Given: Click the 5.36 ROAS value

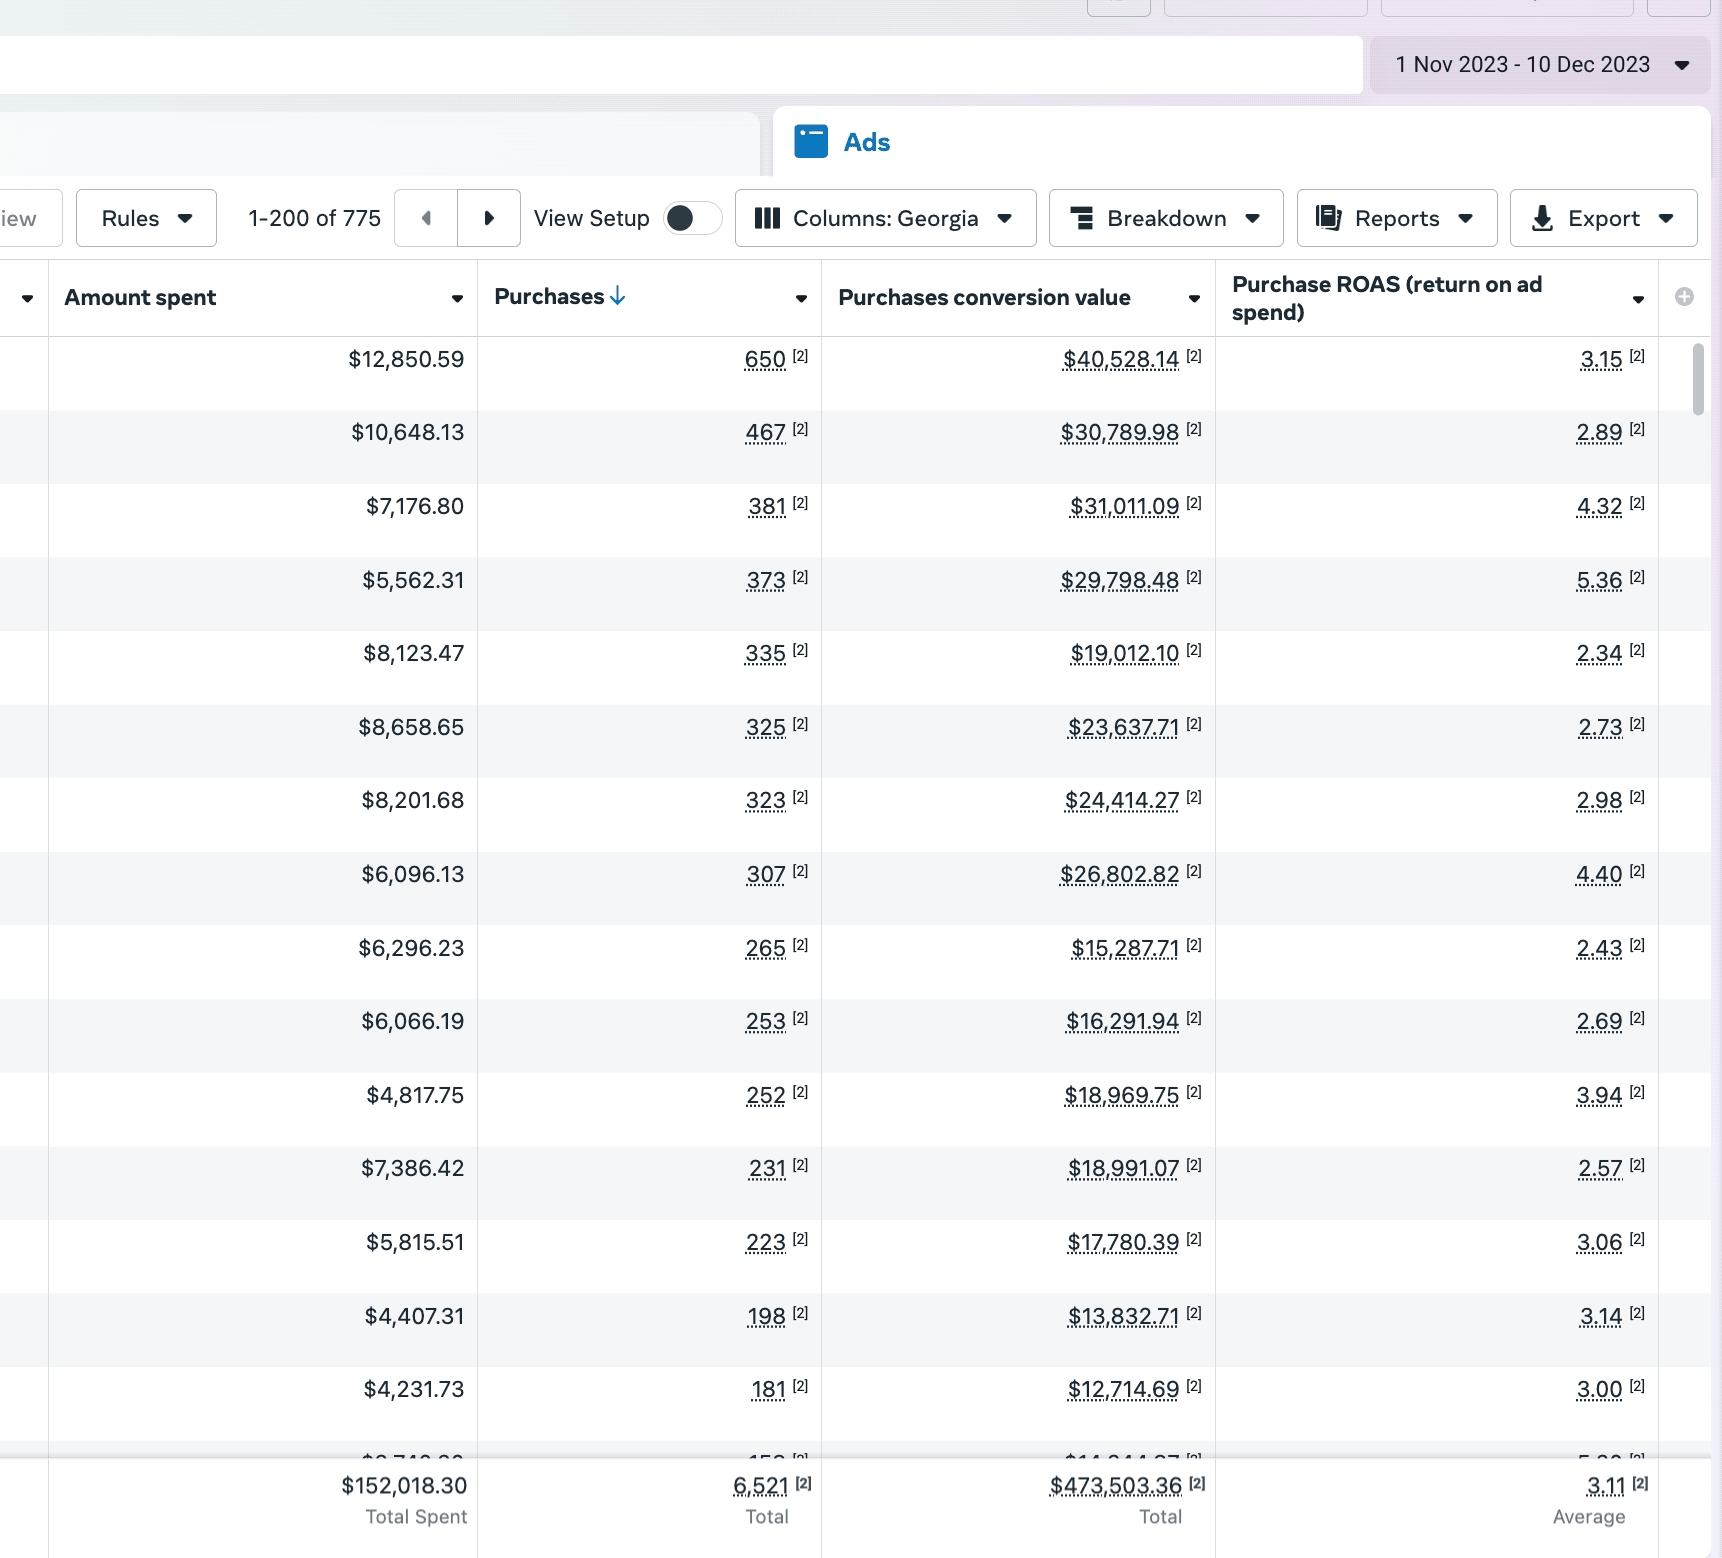Looking at the screenshot, I should (x=1599, y=581).
